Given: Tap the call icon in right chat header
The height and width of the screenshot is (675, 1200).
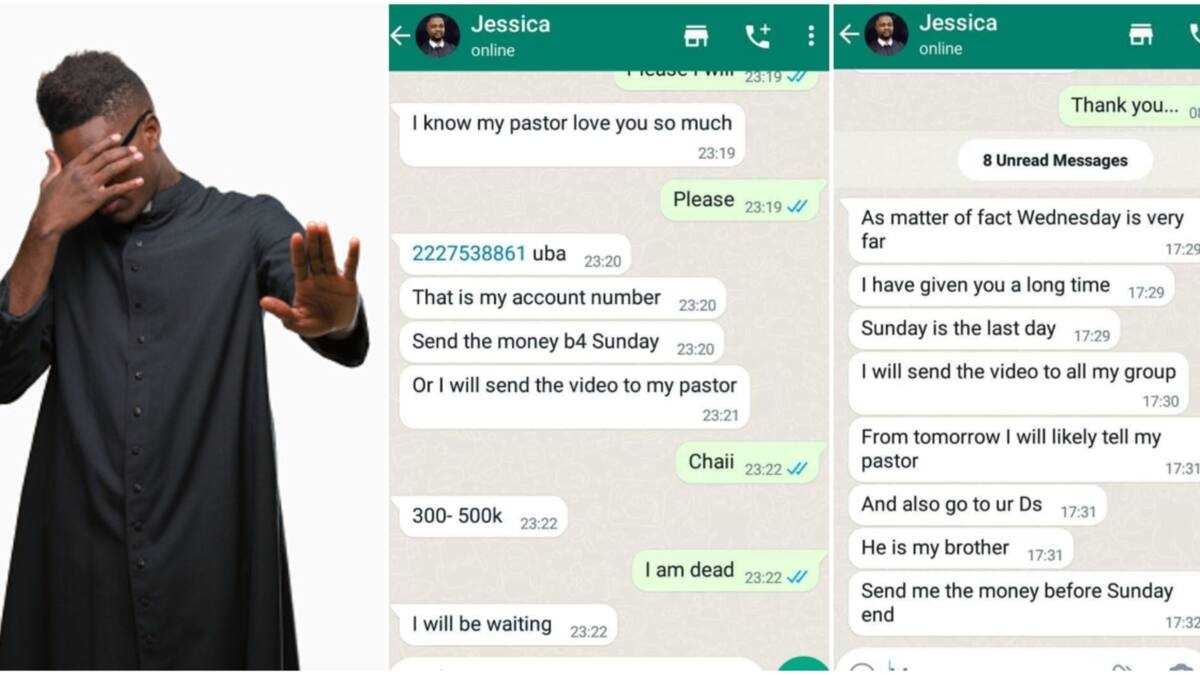Looking at the screenshot, I should (x=1195, y=35).
